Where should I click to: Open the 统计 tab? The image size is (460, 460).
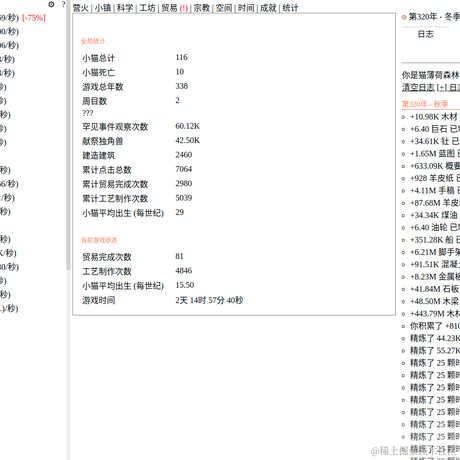(x=290, y=8)
